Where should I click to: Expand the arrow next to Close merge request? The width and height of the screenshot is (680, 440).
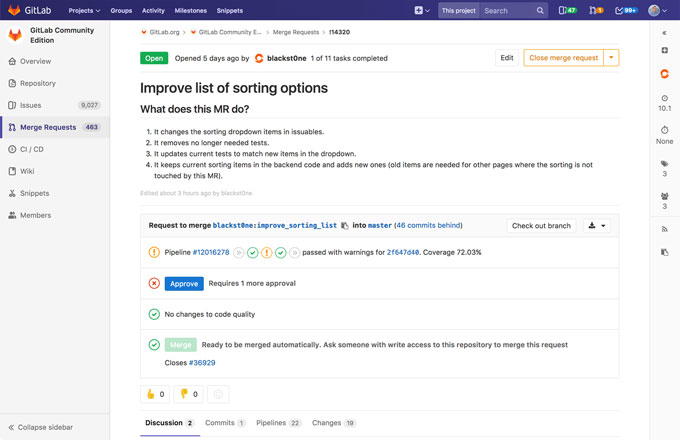click(x=612, y=58)
